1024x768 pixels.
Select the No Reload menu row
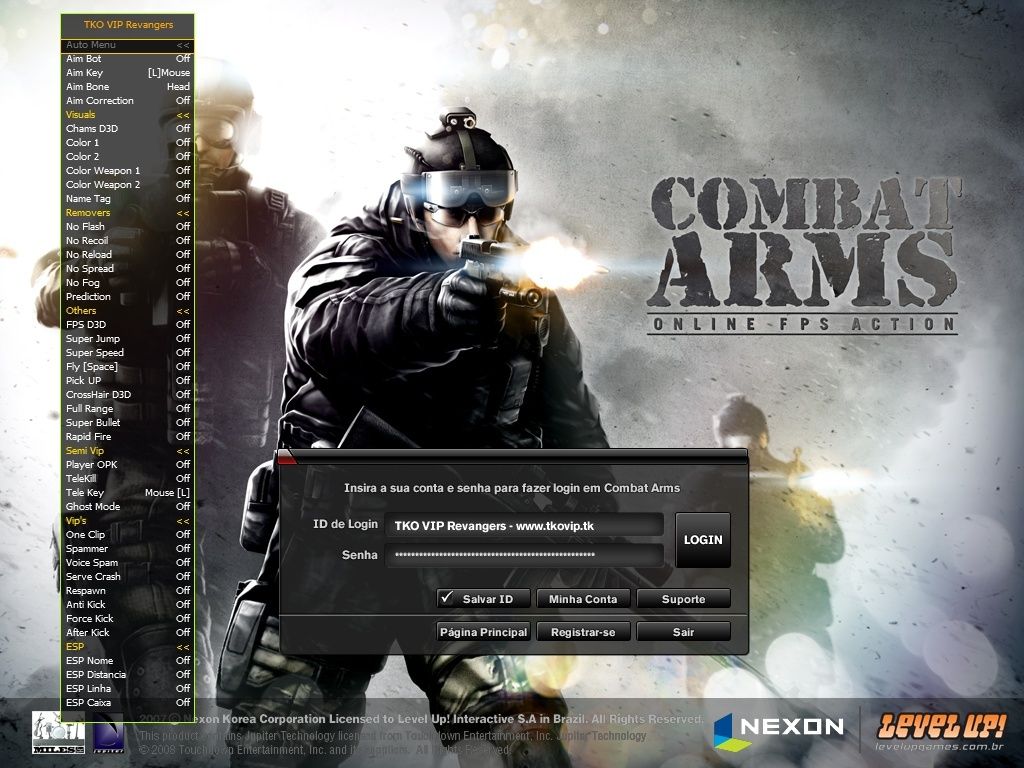click(128, 255)
